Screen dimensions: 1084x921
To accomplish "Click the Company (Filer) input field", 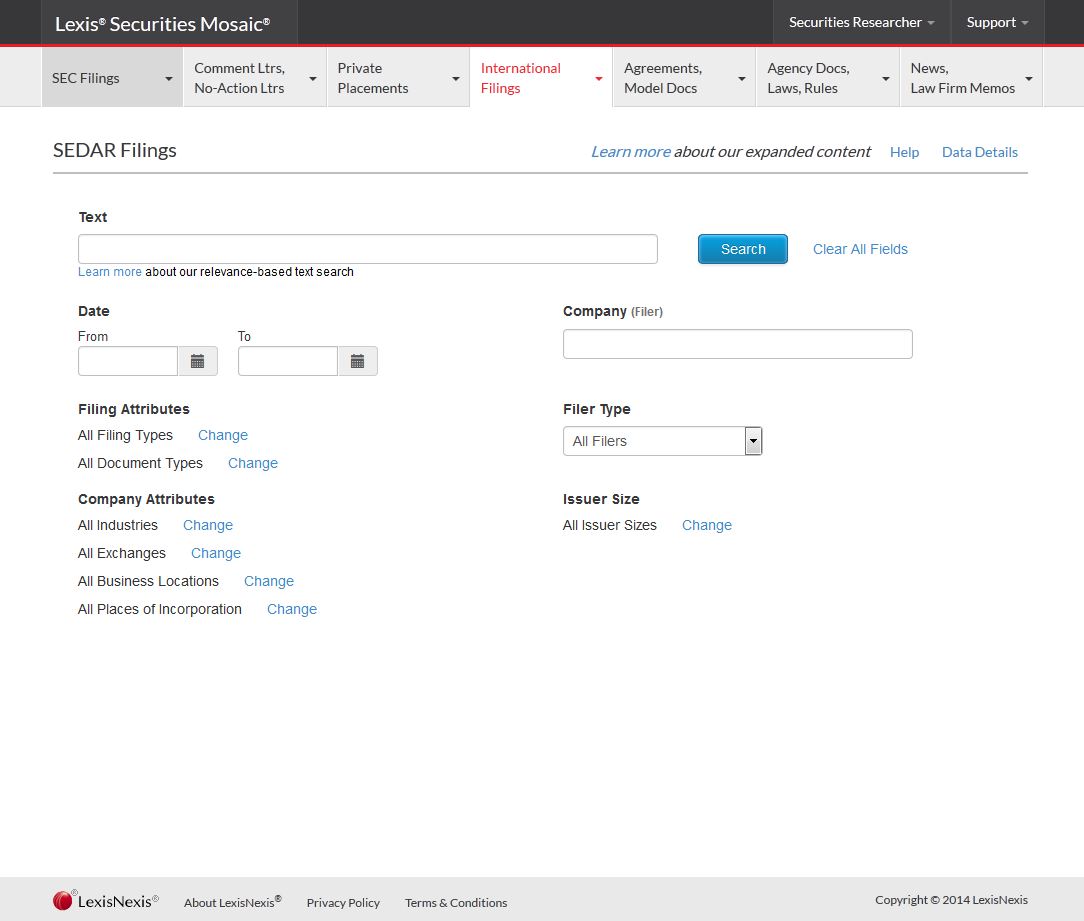I will click(x=738, y=344).
